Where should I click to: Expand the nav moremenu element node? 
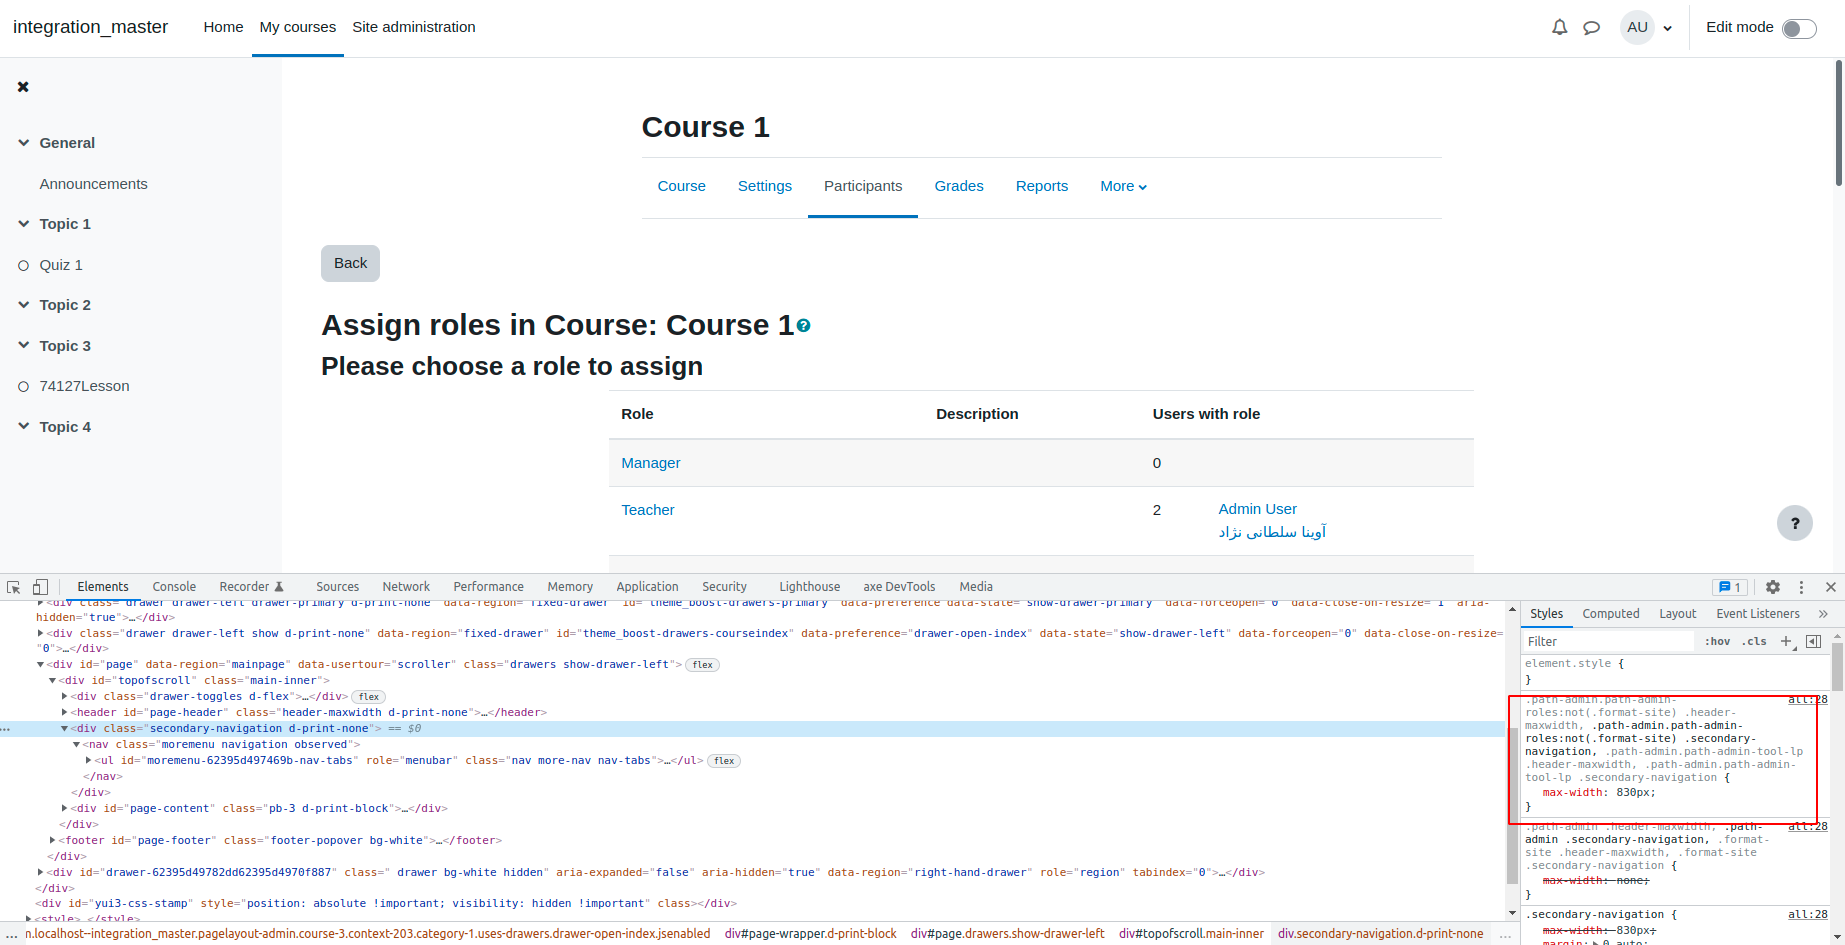click(x=76, y=745)
